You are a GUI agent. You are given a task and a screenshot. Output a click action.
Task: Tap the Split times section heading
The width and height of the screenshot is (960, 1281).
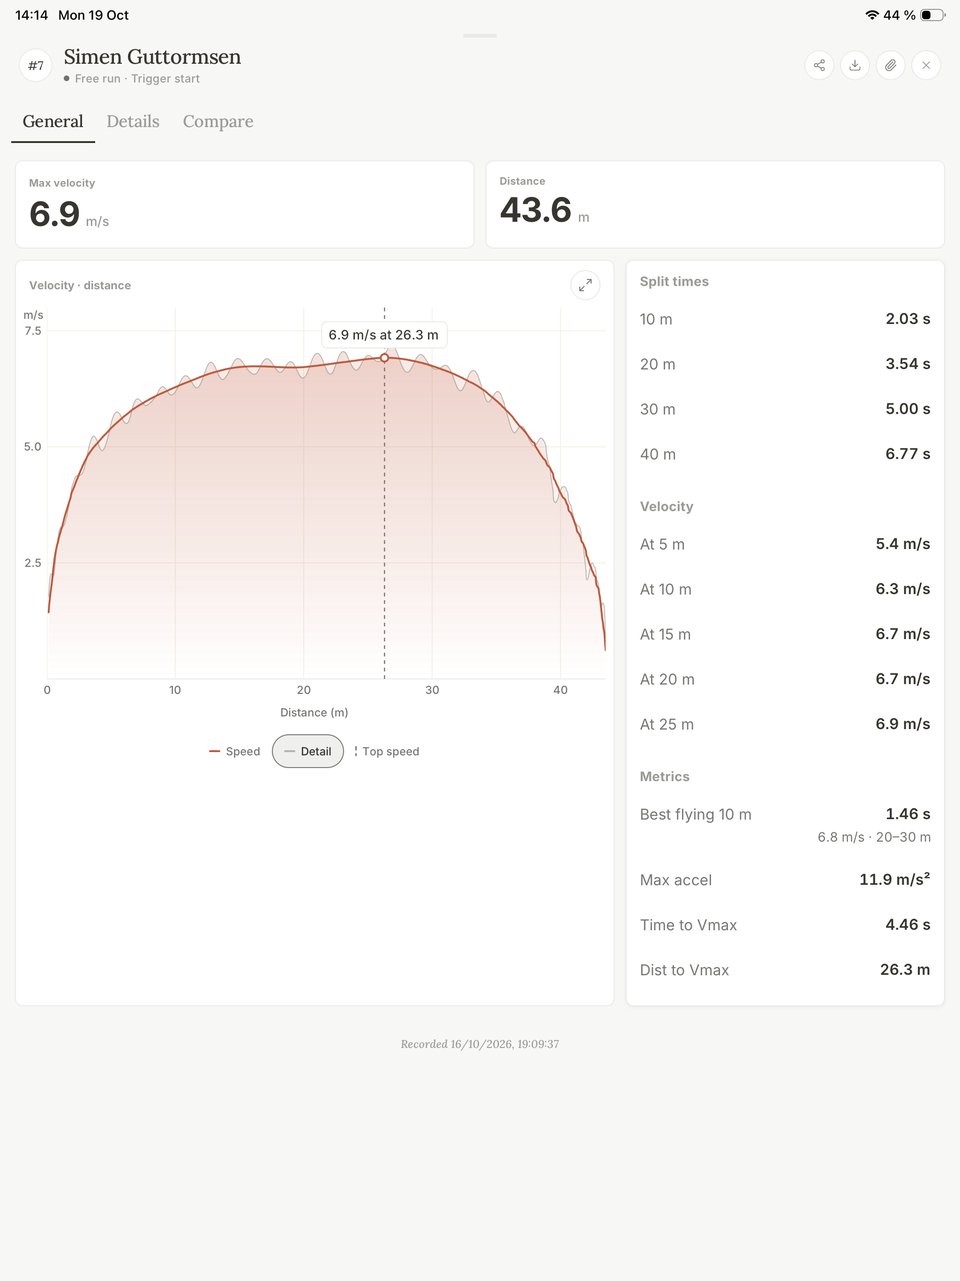[674, 282]
